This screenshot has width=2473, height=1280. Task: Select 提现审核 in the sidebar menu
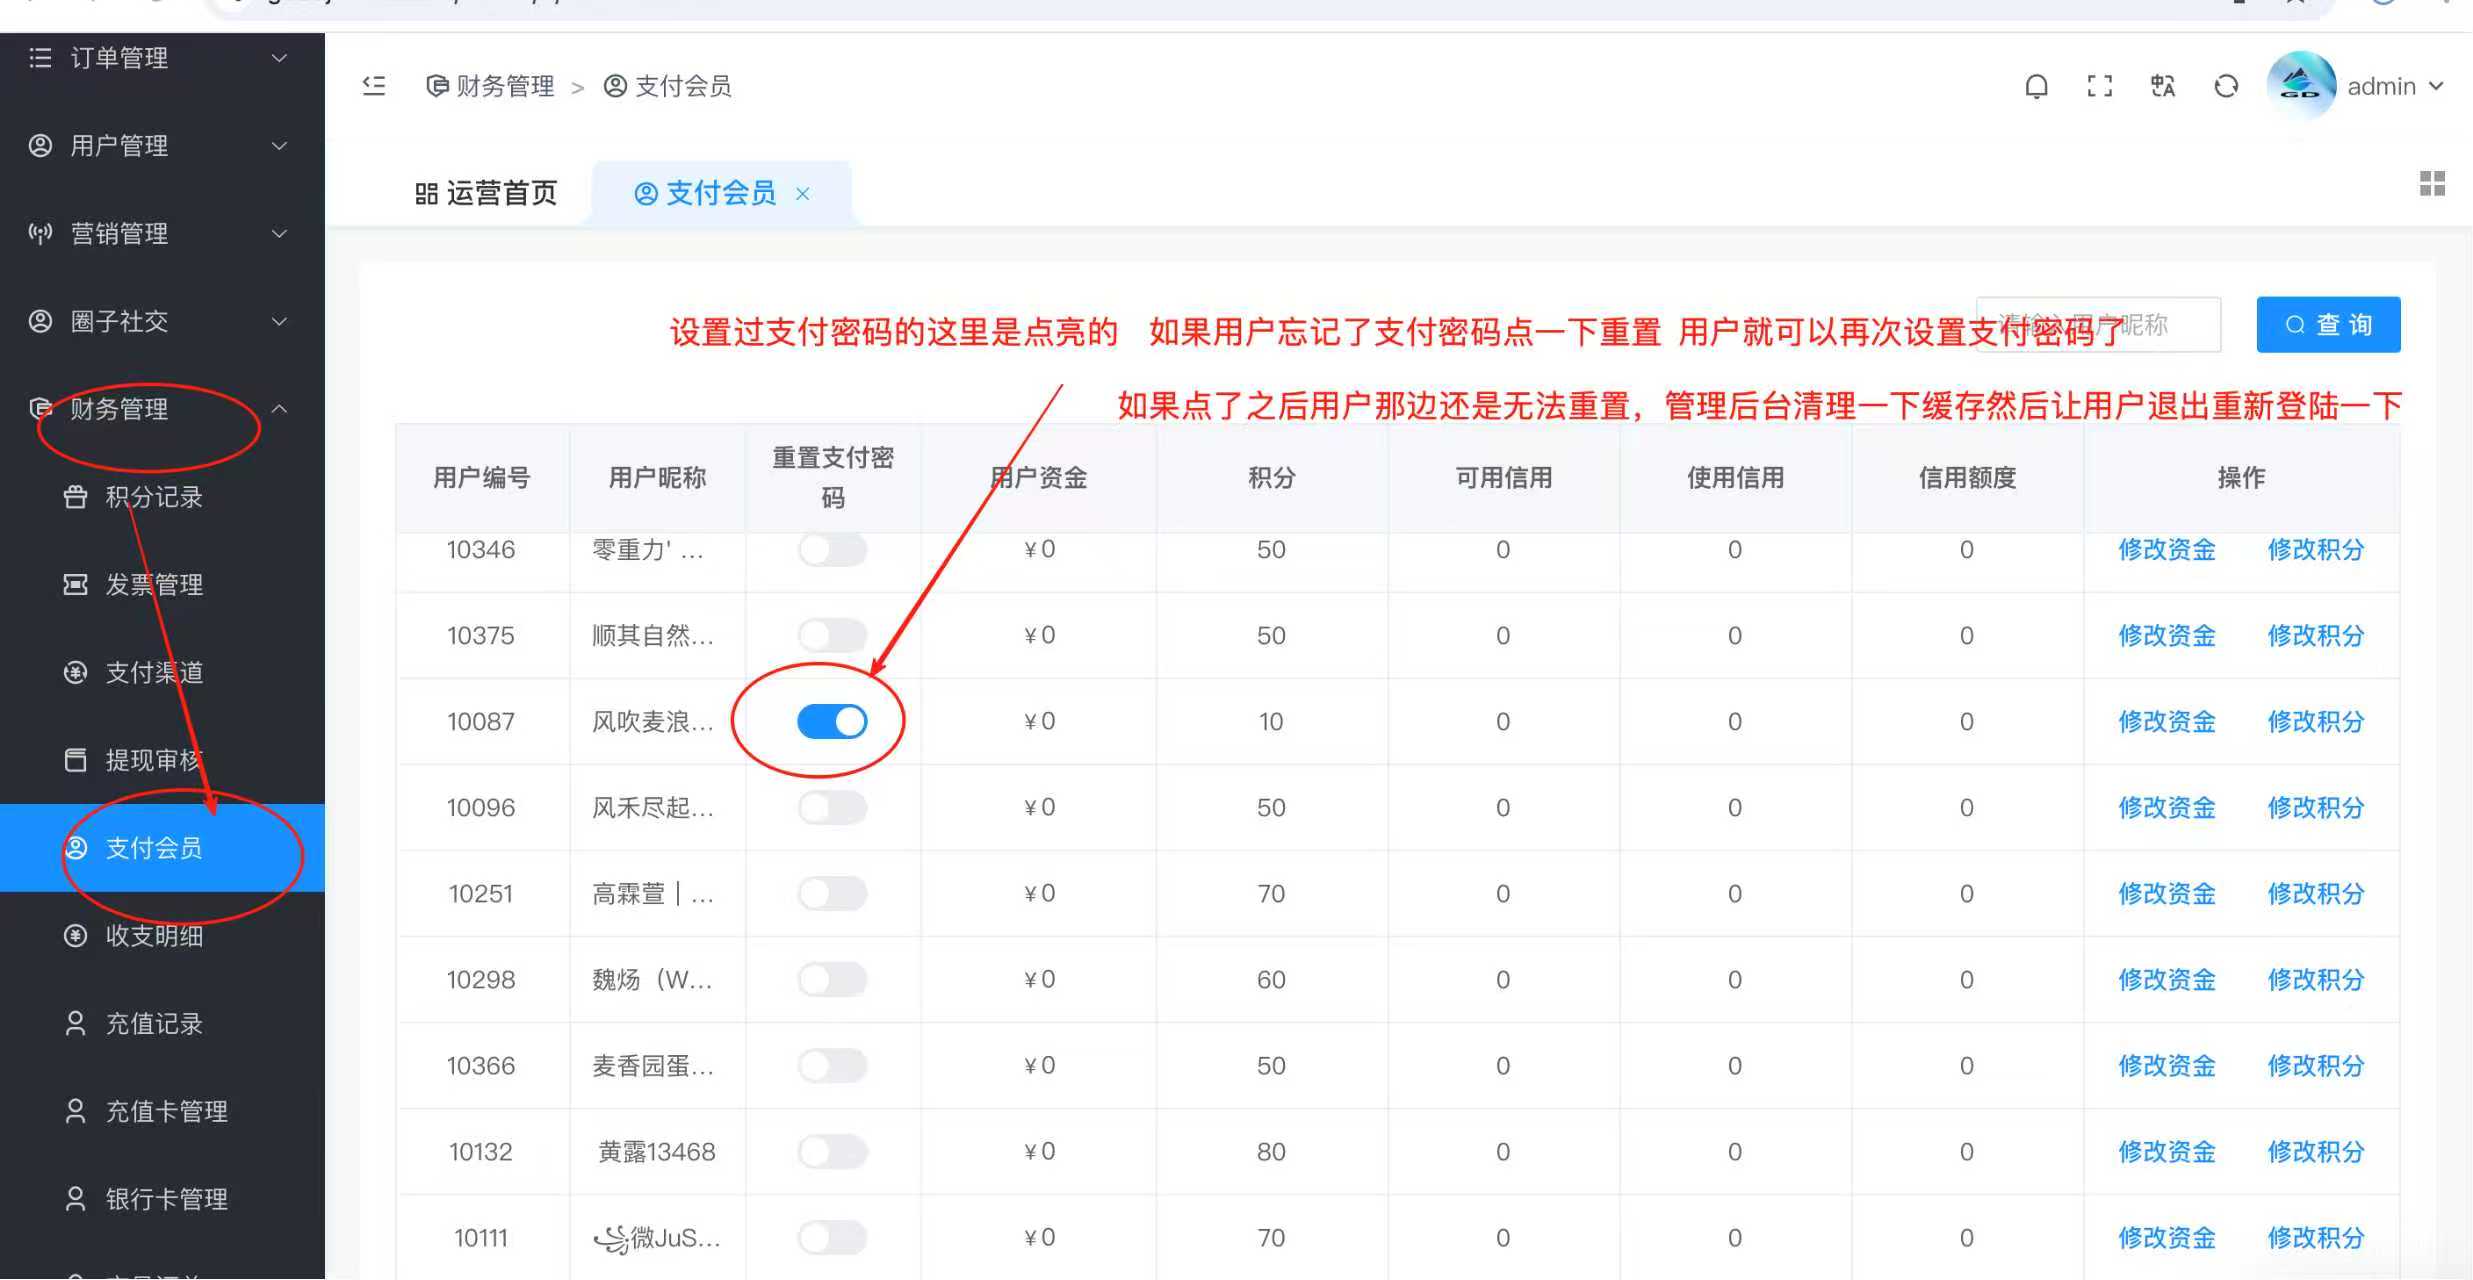click(154, 760)
